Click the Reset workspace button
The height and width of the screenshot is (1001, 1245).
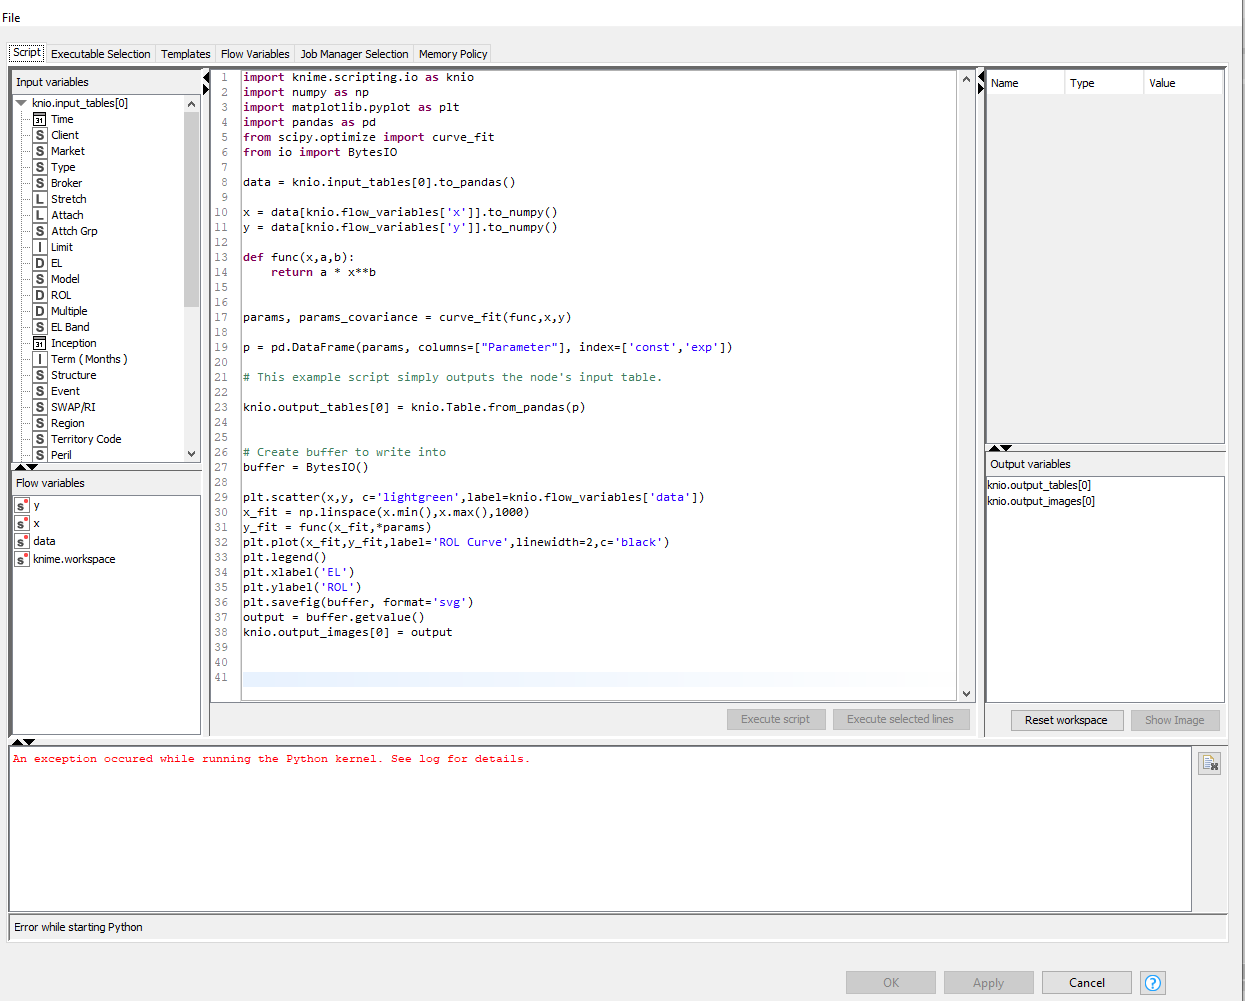click(x=1066, y=720)
